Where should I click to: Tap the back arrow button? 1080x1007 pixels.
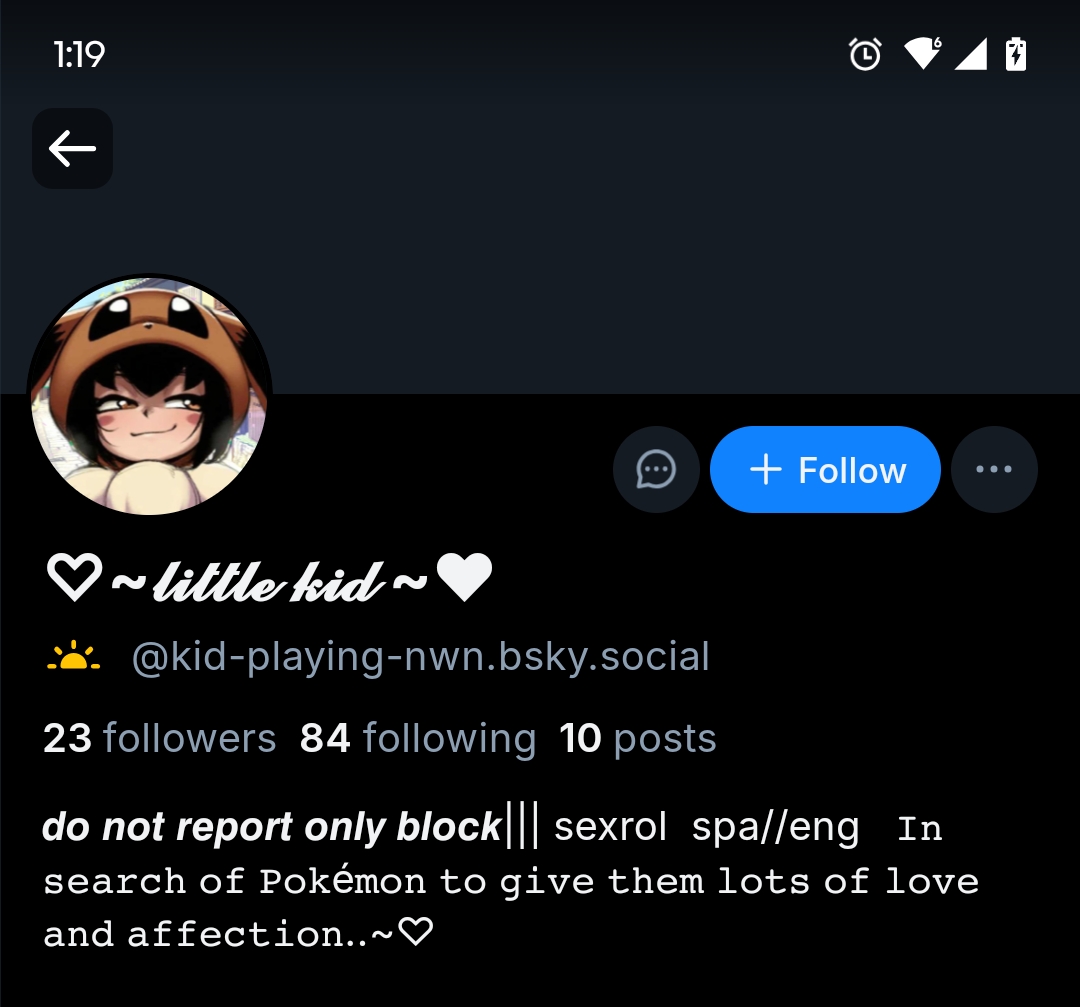[72, 149]
